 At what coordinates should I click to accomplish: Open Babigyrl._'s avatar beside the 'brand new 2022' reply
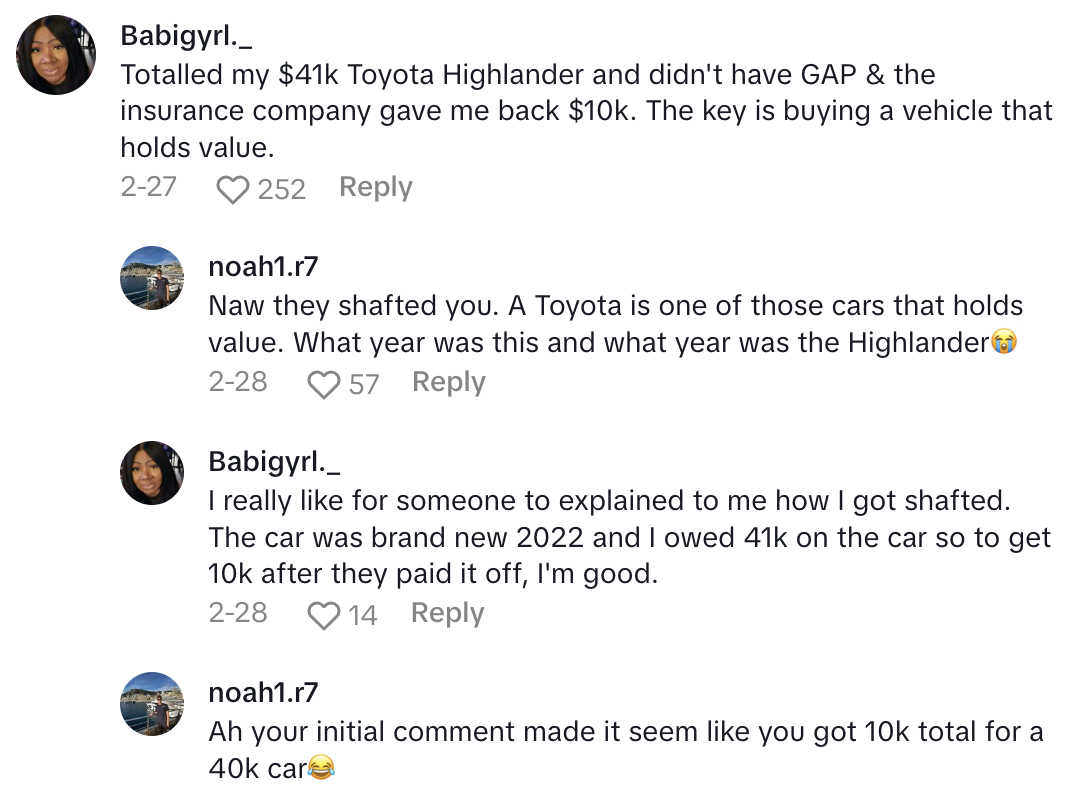(x=151, y=473)
